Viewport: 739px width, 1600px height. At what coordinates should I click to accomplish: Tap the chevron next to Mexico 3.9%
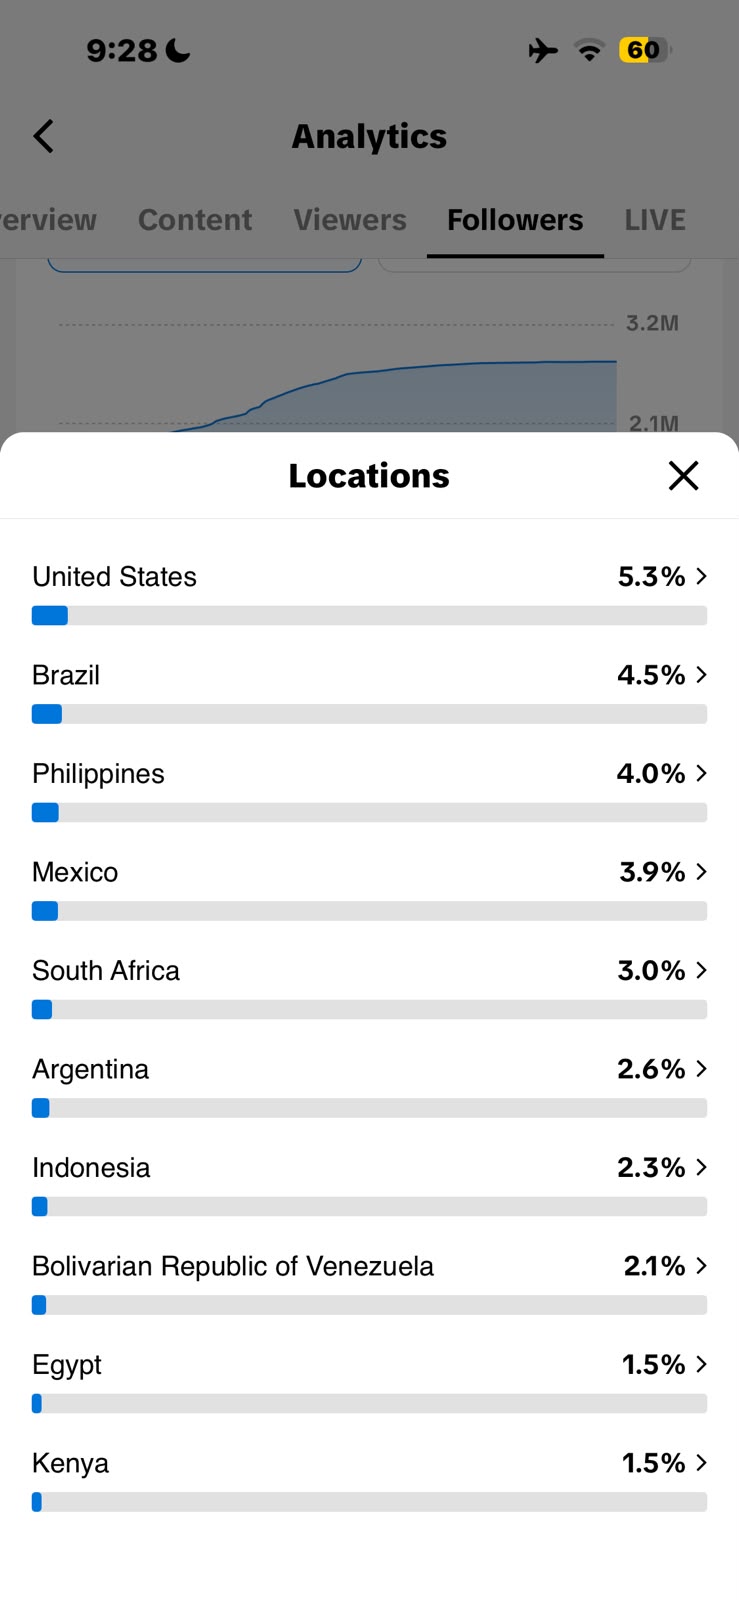coord(701,872)
